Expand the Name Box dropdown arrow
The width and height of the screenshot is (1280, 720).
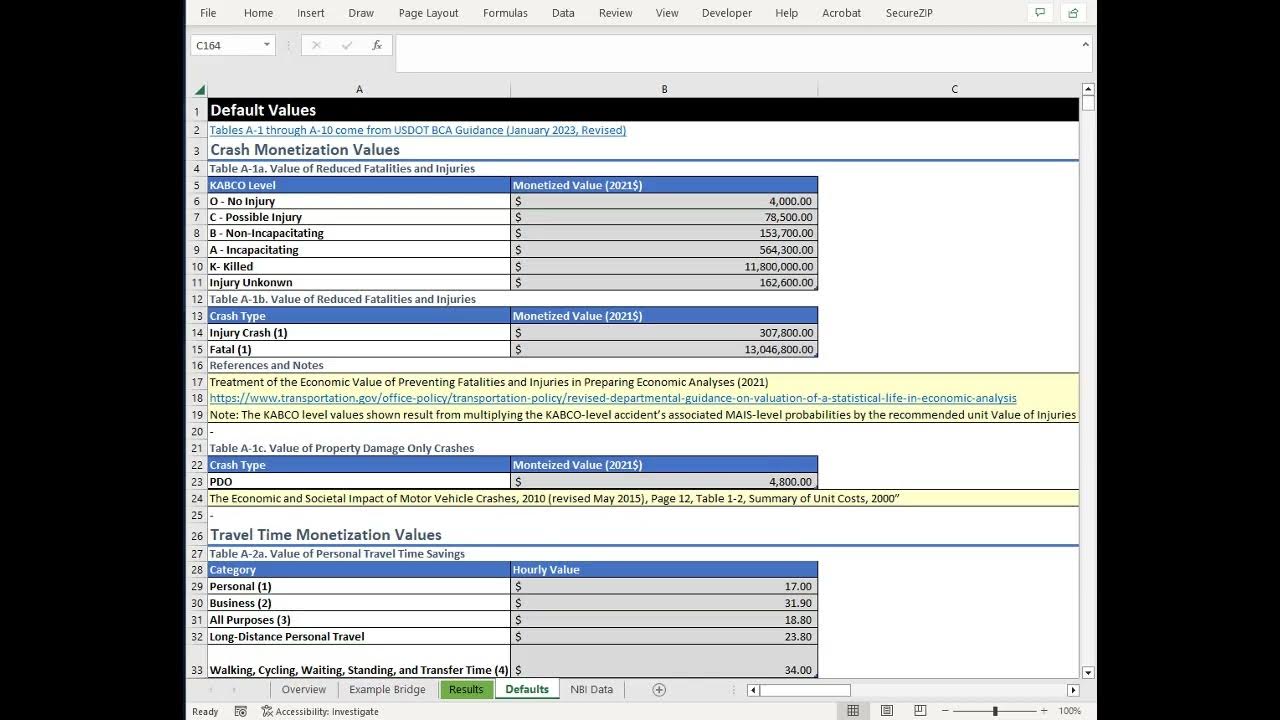[266, 45]
